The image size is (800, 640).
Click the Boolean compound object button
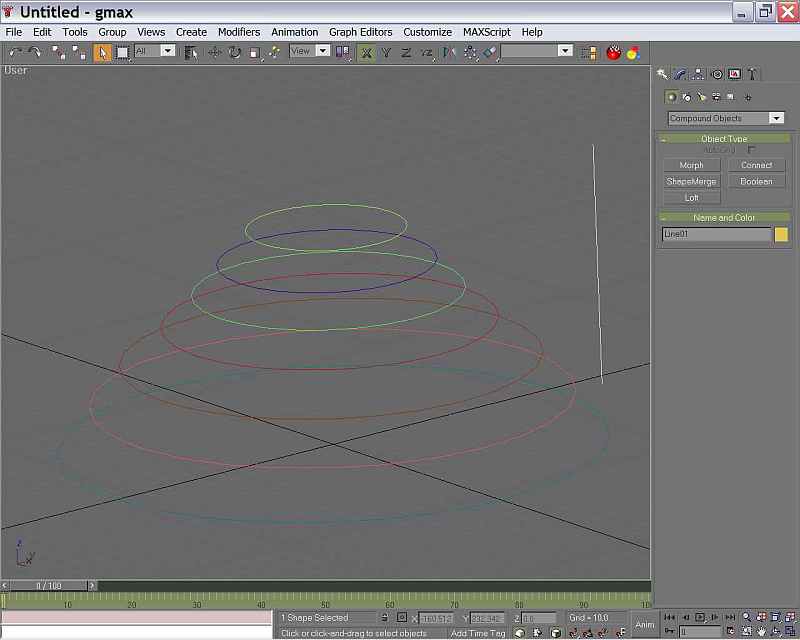(756, 182)
